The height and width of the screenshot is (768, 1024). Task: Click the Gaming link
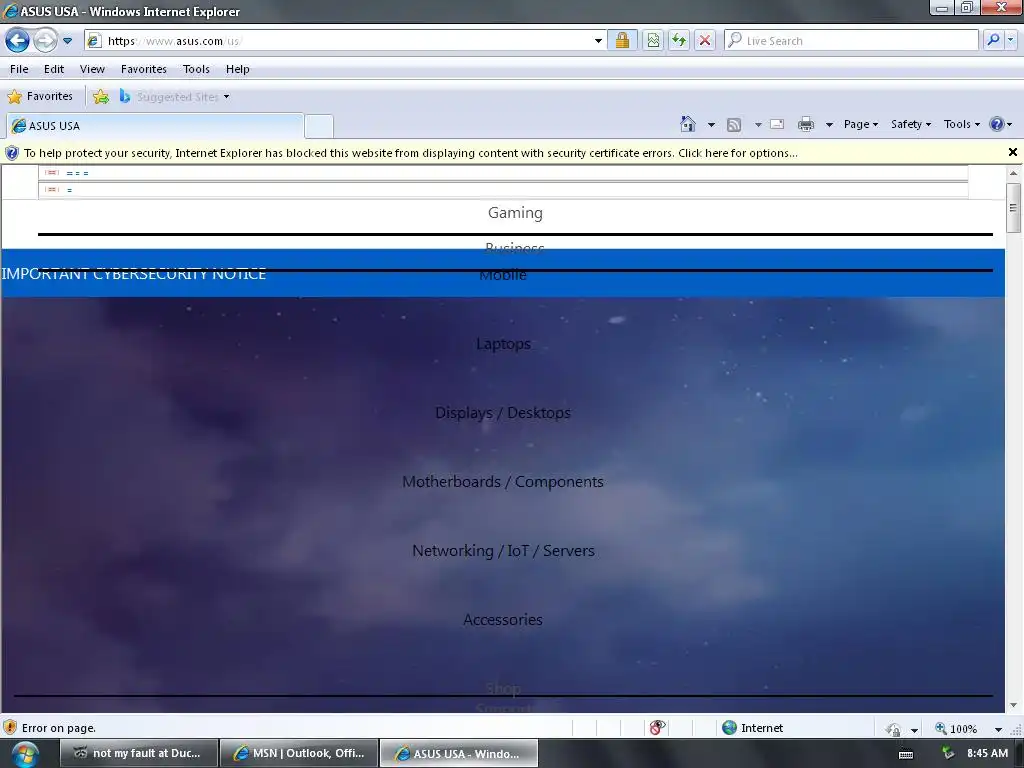[515, 213]
